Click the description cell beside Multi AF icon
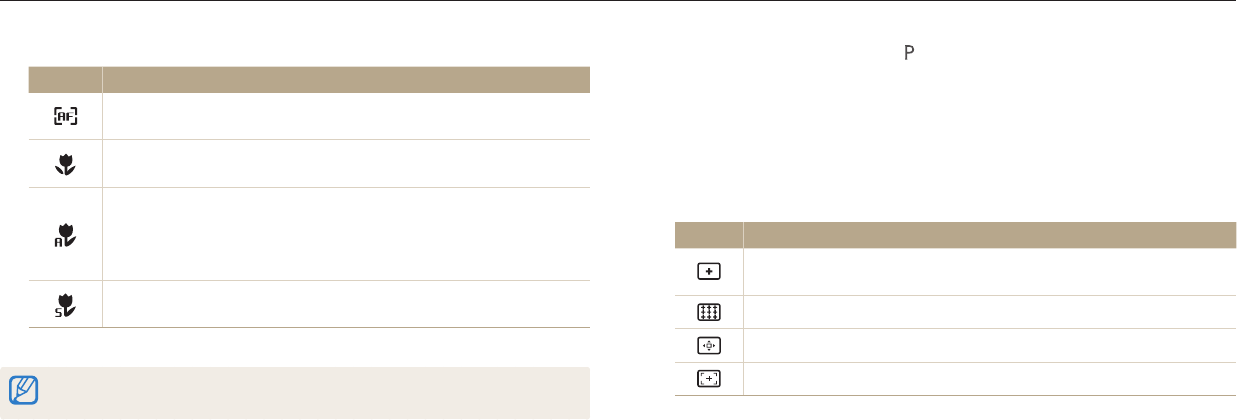Viewport: 1237px width, 420px height. point(990,312)
